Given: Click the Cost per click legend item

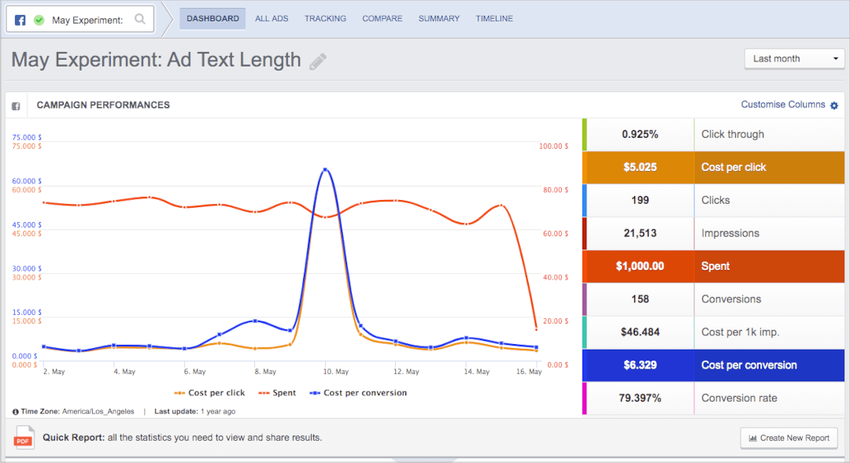Looking at the screenshot, I should [209, 393].
